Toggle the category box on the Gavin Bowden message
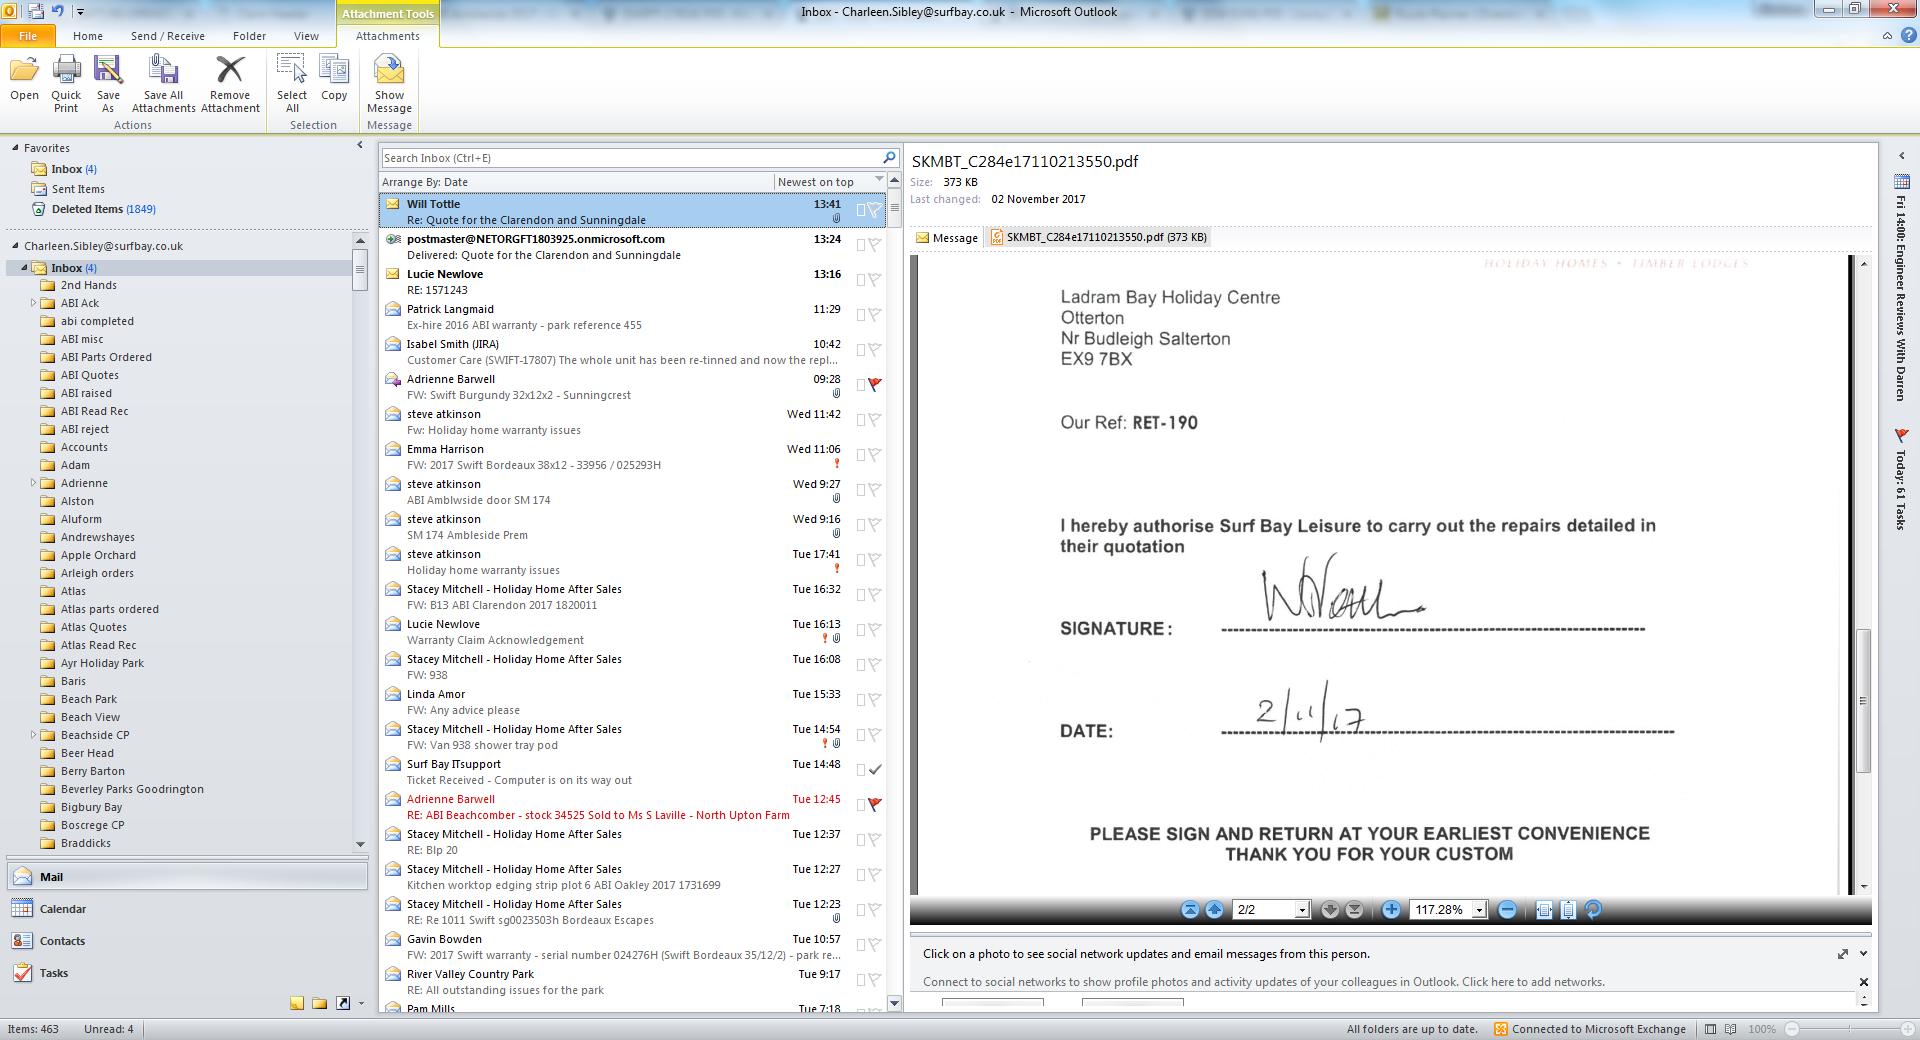This screenshot has height=1040, width=1920. (x=860, y=945)
